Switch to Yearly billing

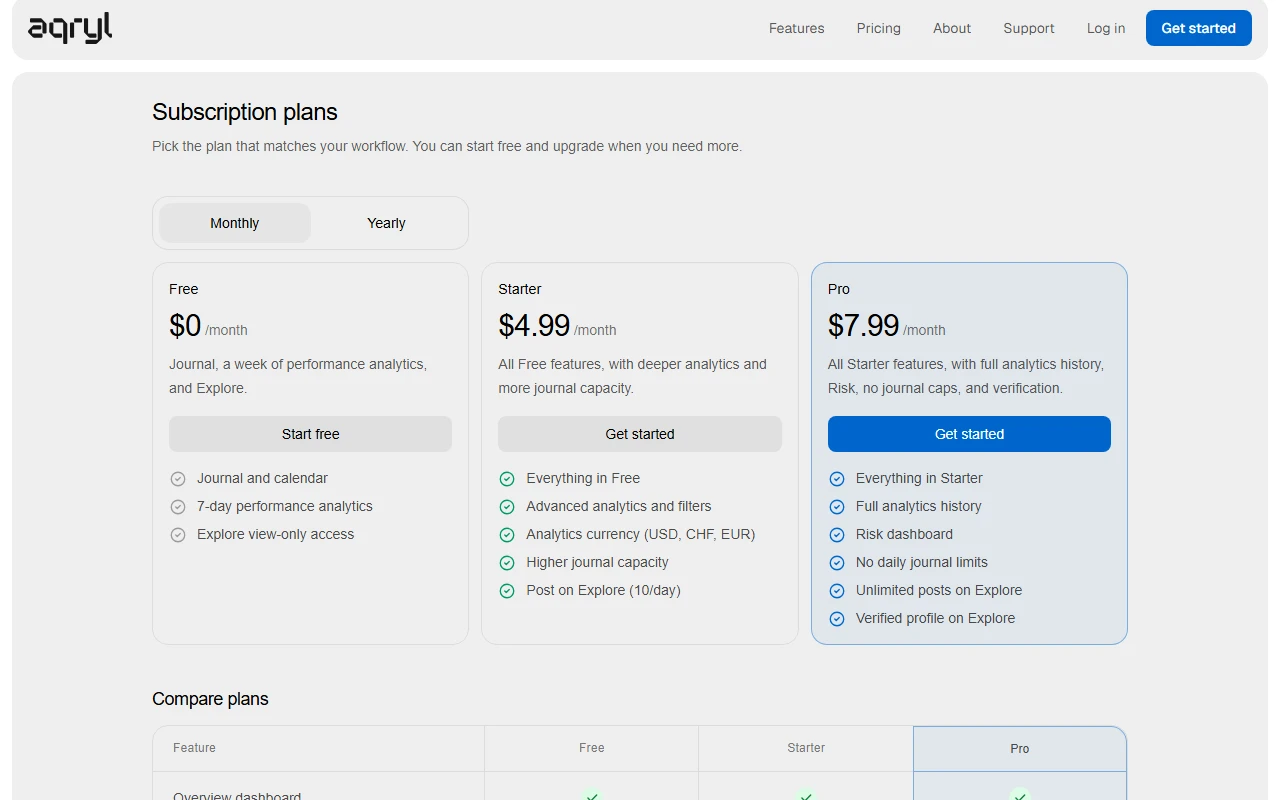386,223
